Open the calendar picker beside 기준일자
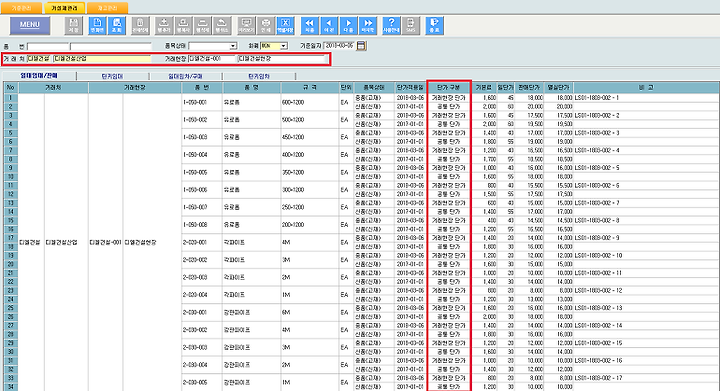This screenshot has width=720, height=391. pos(361,46)
